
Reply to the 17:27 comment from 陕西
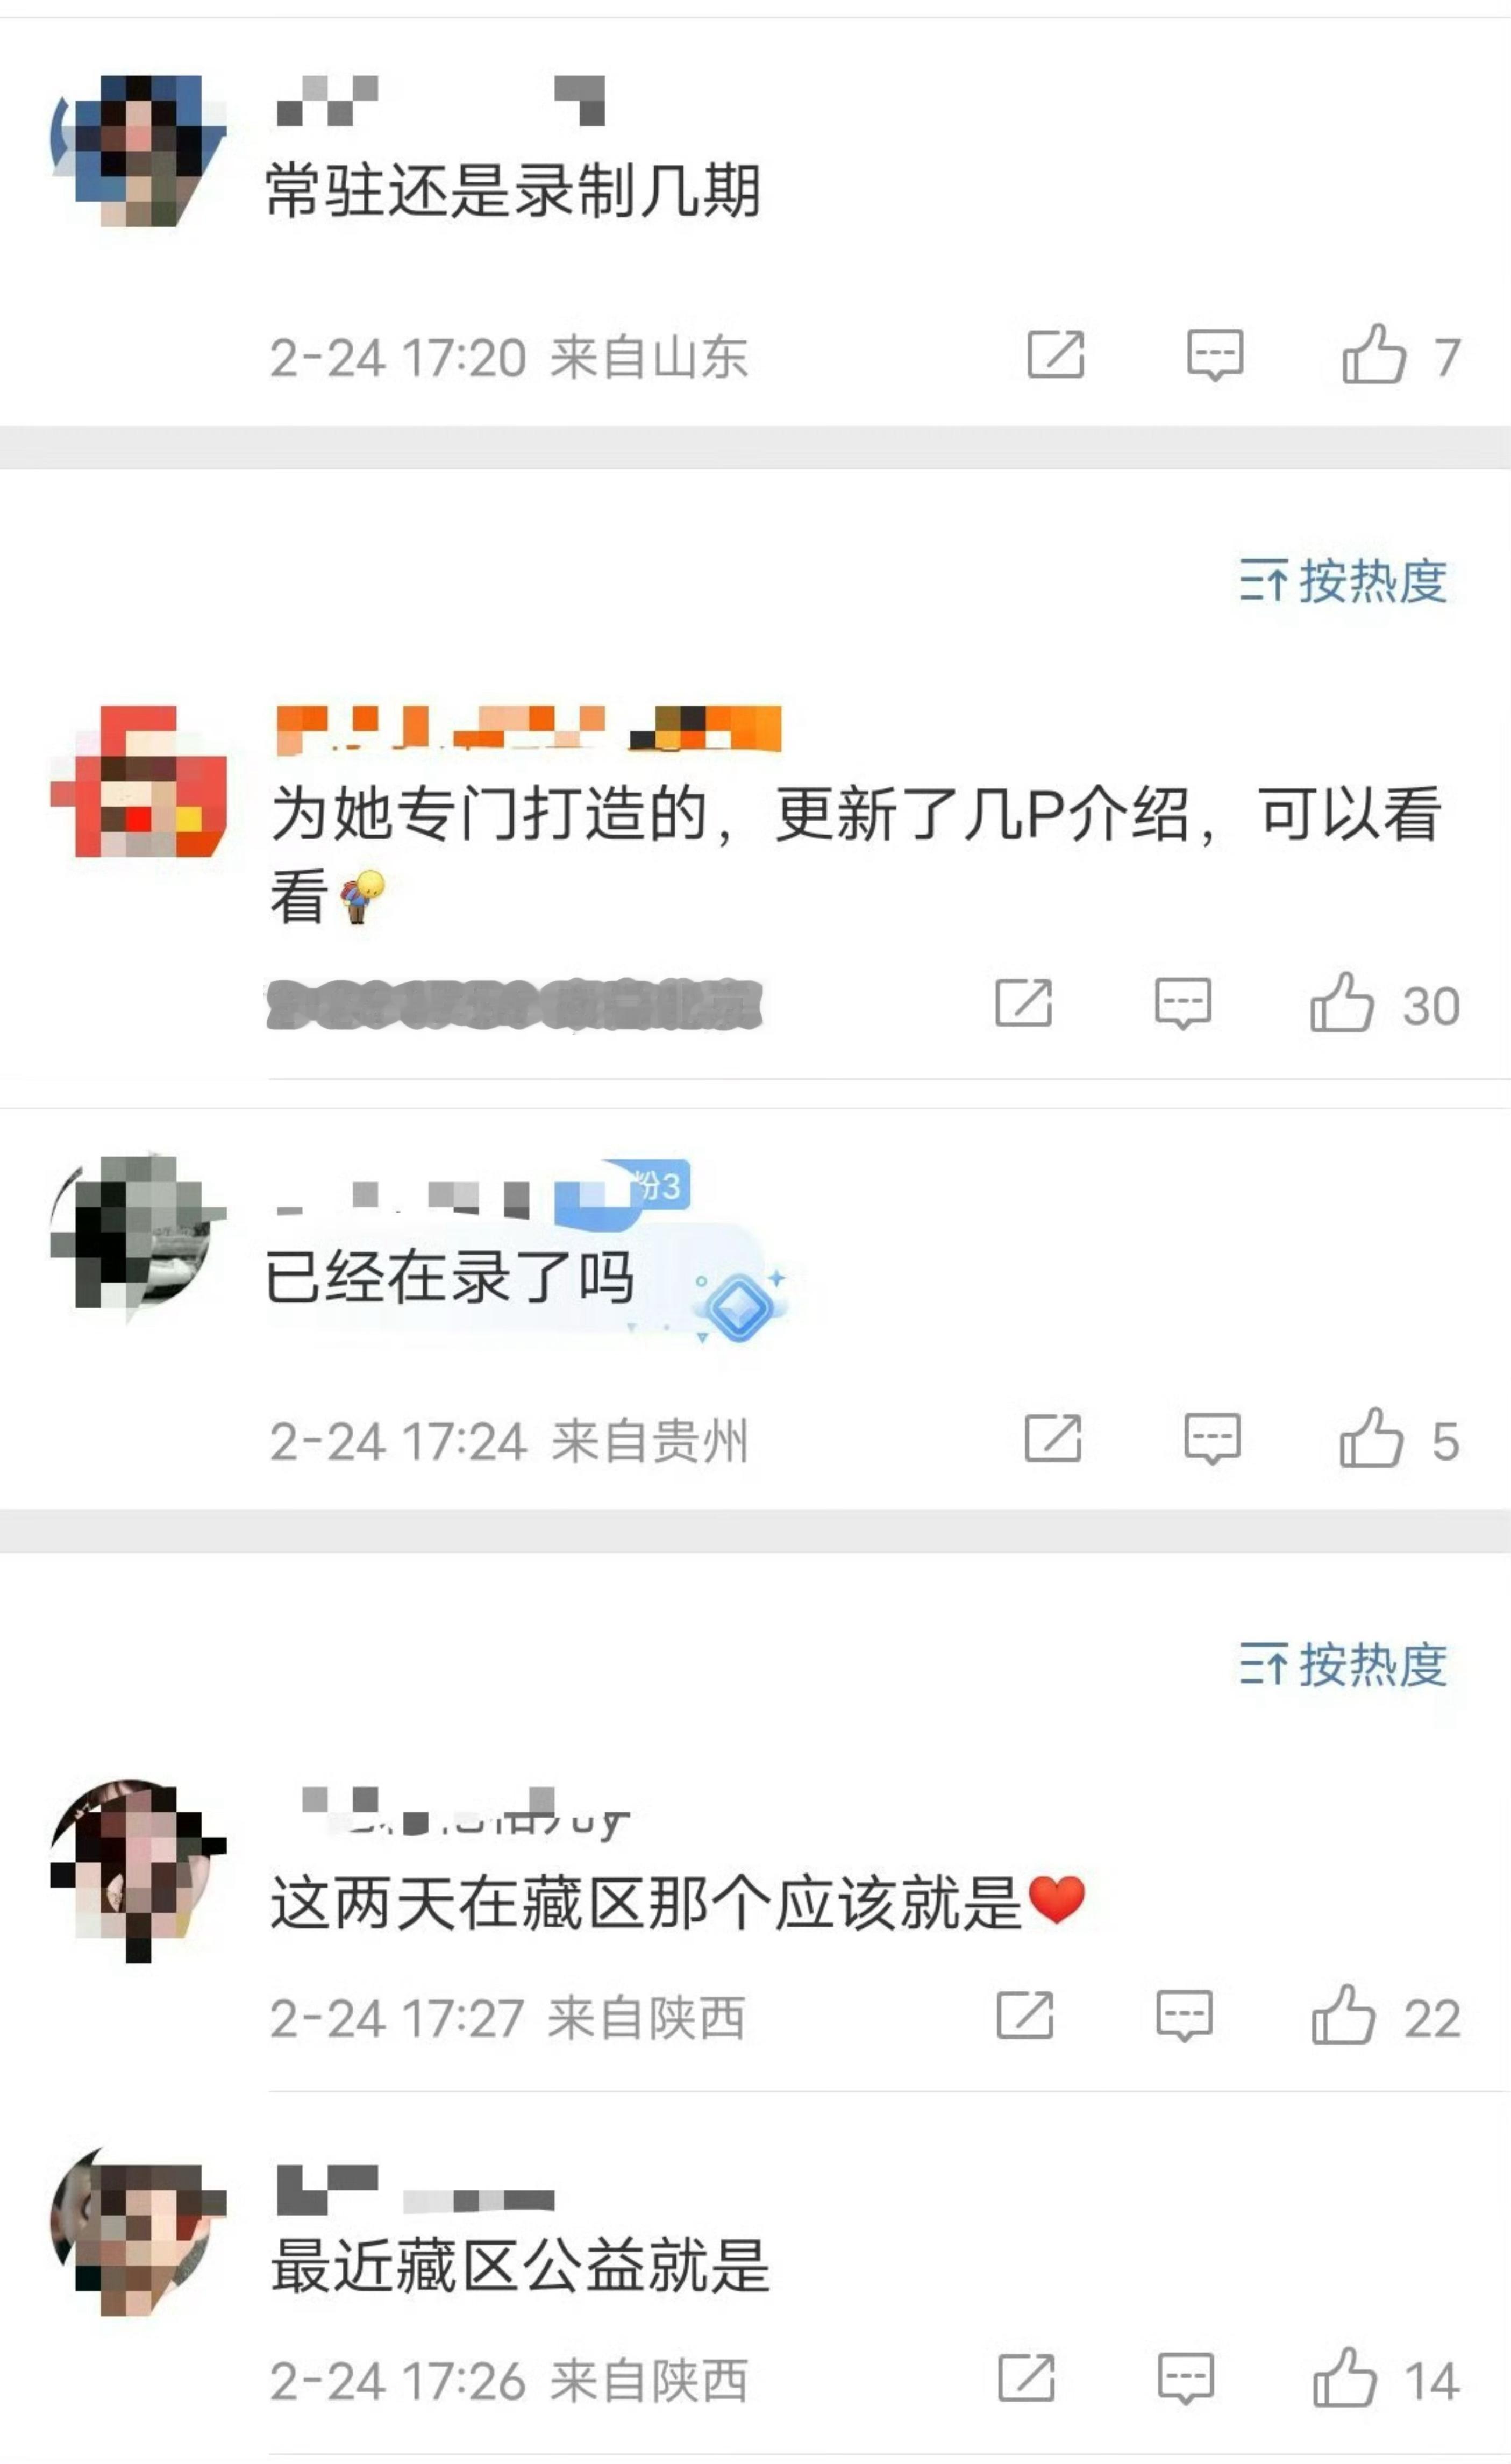(1184, 2016)
